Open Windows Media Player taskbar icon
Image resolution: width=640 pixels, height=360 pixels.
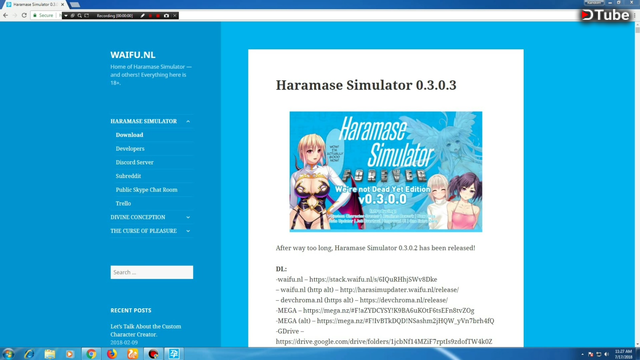click(x=70, y=354)
